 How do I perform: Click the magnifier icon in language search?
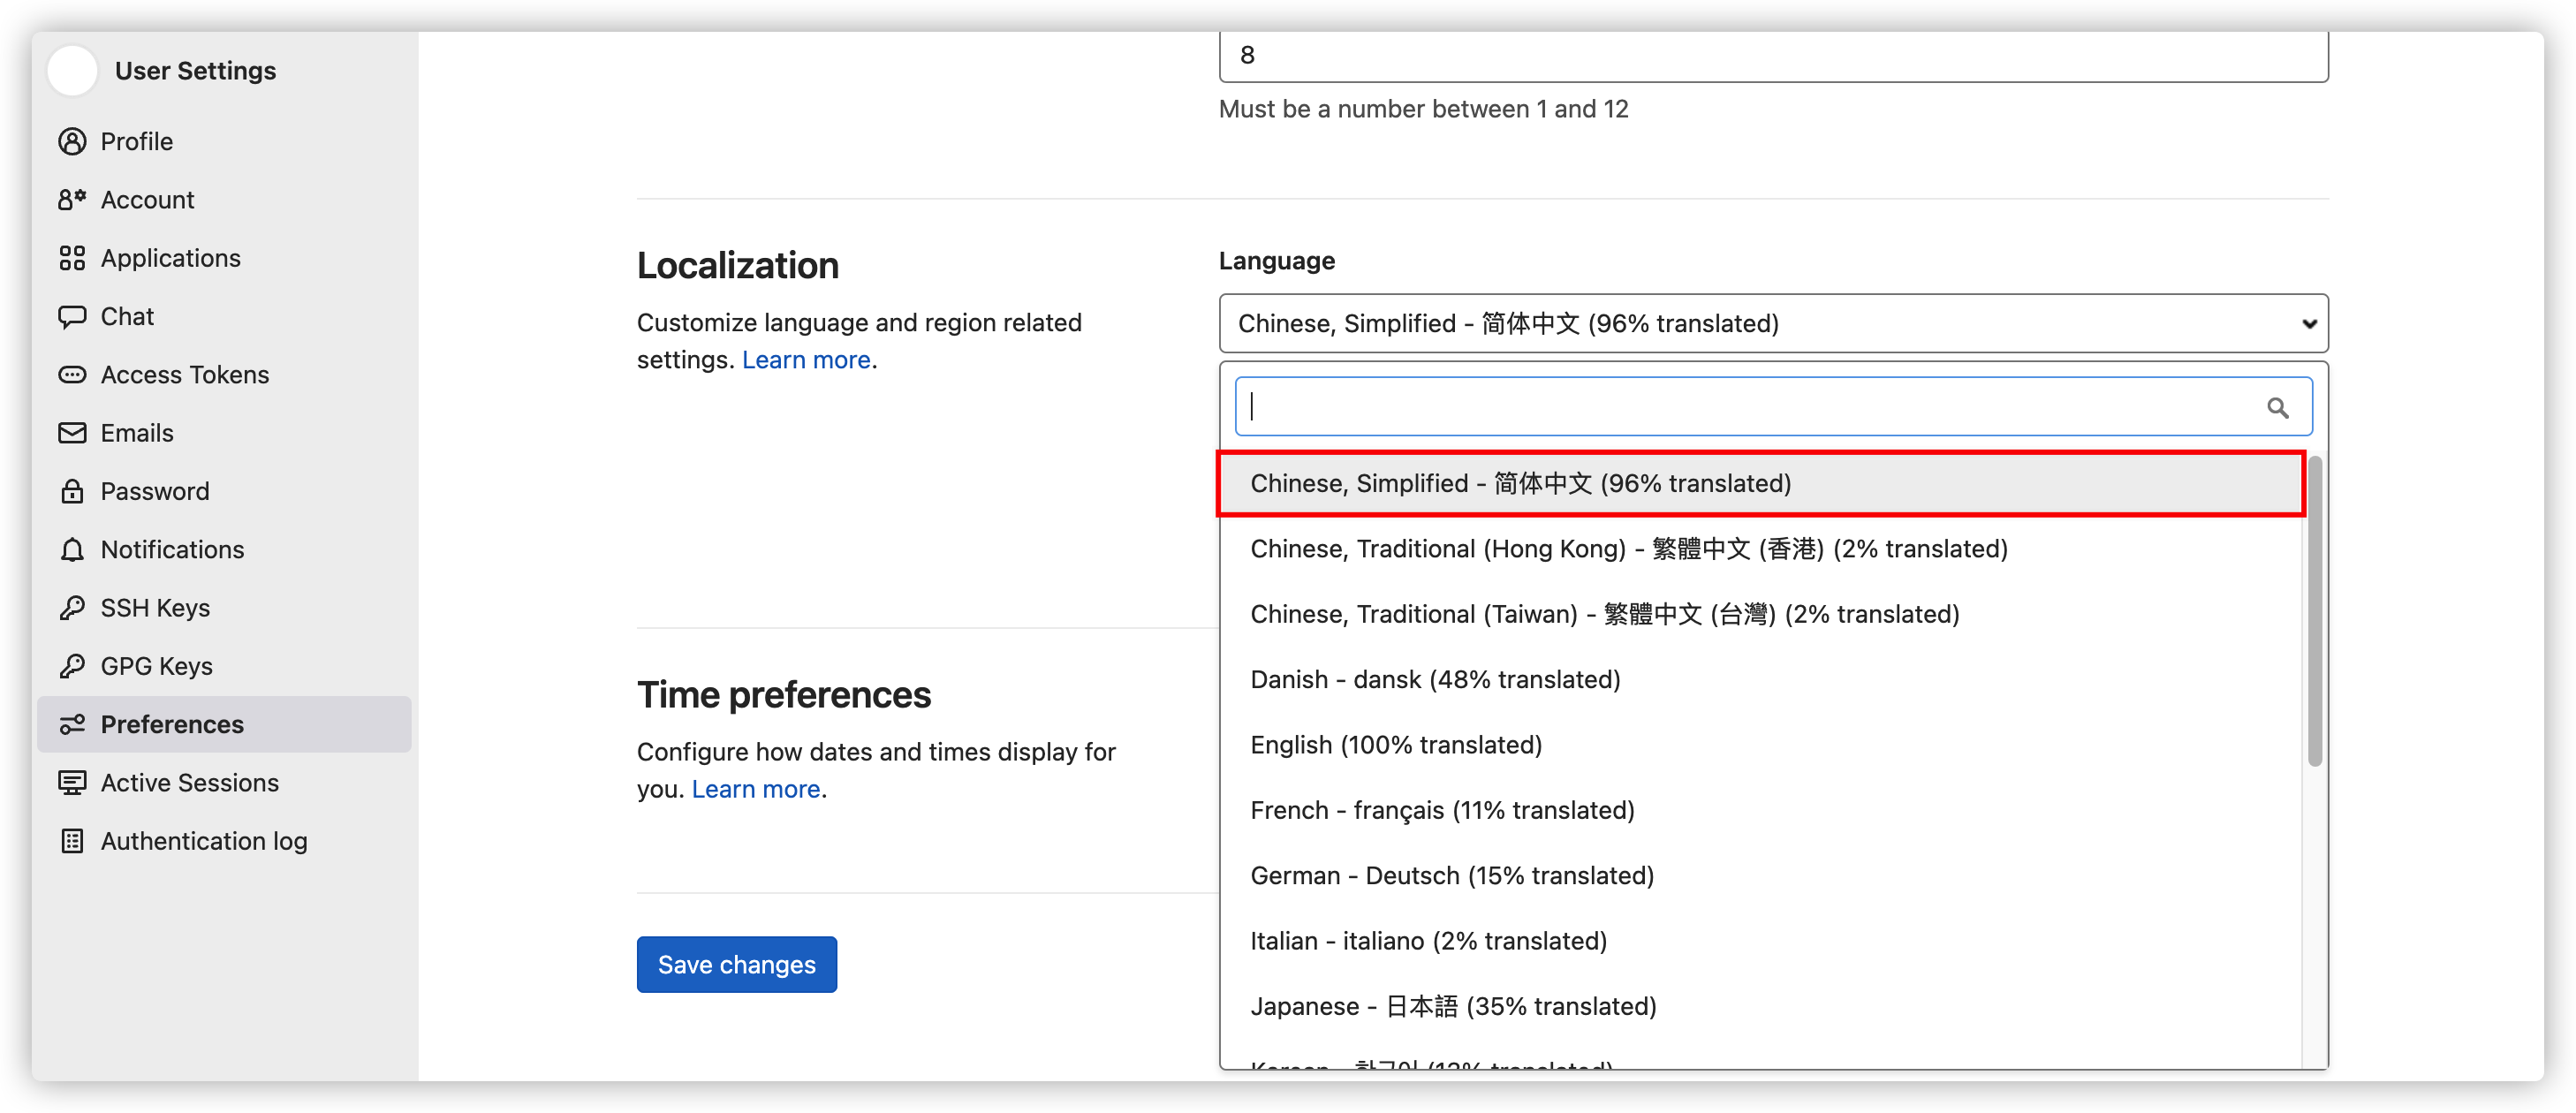coord(2277,407)
